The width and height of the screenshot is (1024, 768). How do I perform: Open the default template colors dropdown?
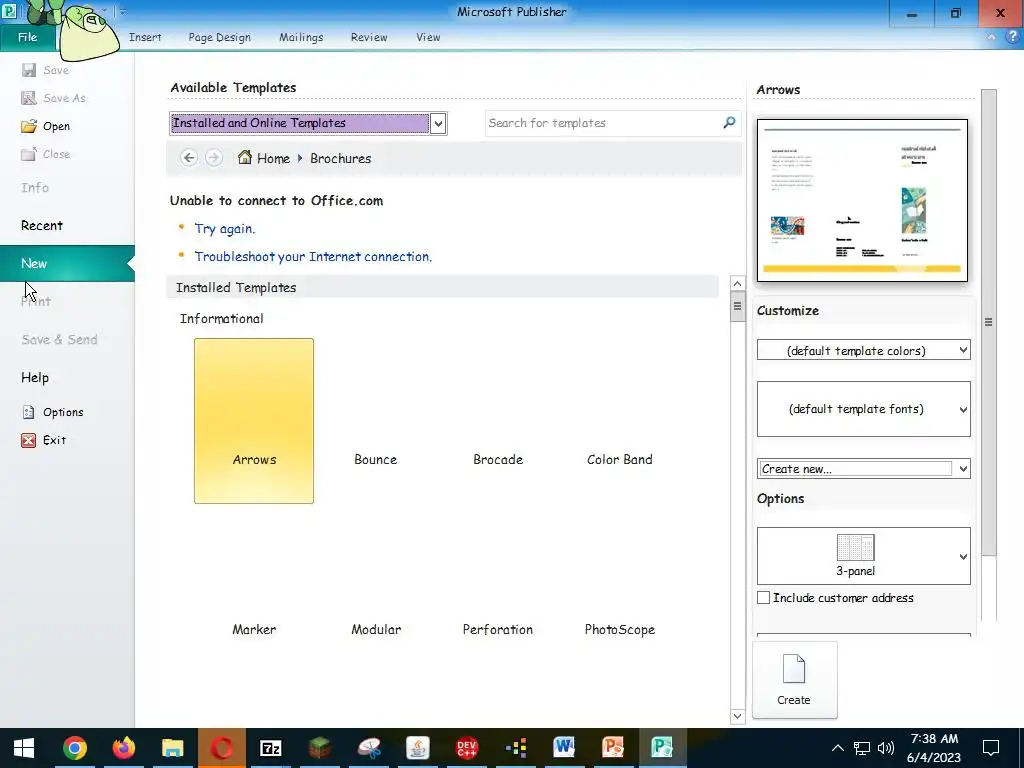(x=863, y=350)
